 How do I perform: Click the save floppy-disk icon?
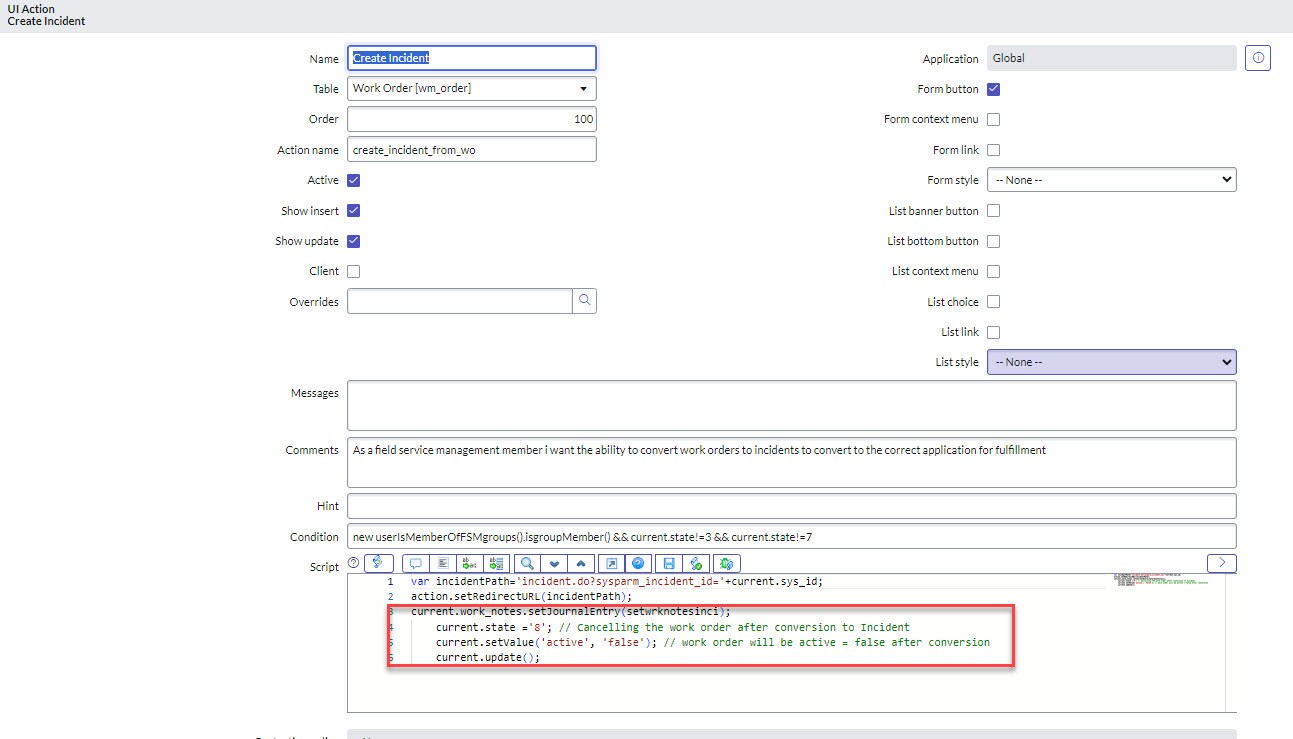669,563
